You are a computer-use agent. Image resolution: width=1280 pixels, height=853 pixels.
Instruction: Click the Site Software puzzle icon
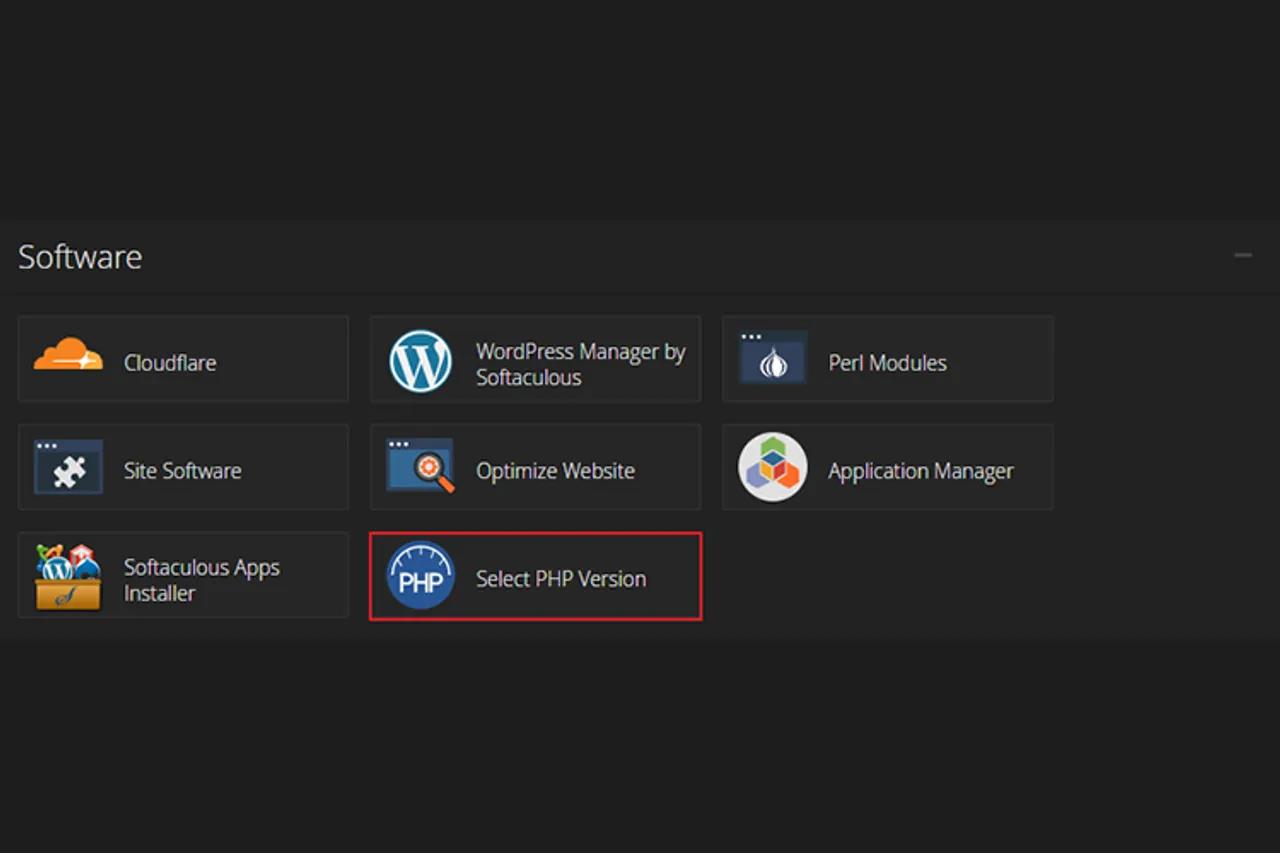(68, 466)
